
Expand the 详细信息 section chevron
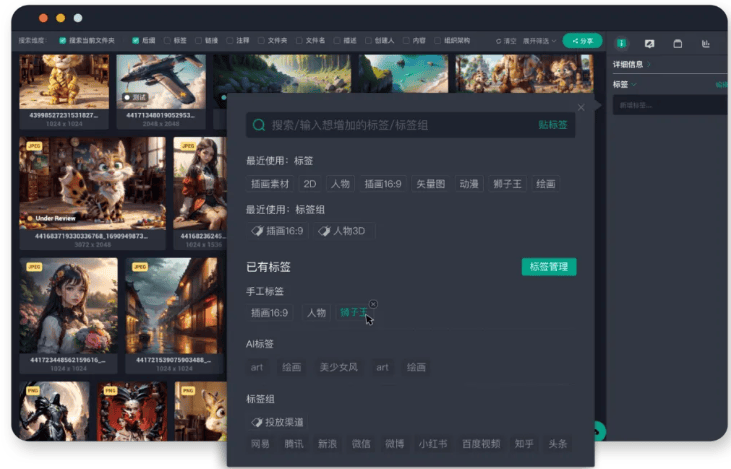(650, 64)
